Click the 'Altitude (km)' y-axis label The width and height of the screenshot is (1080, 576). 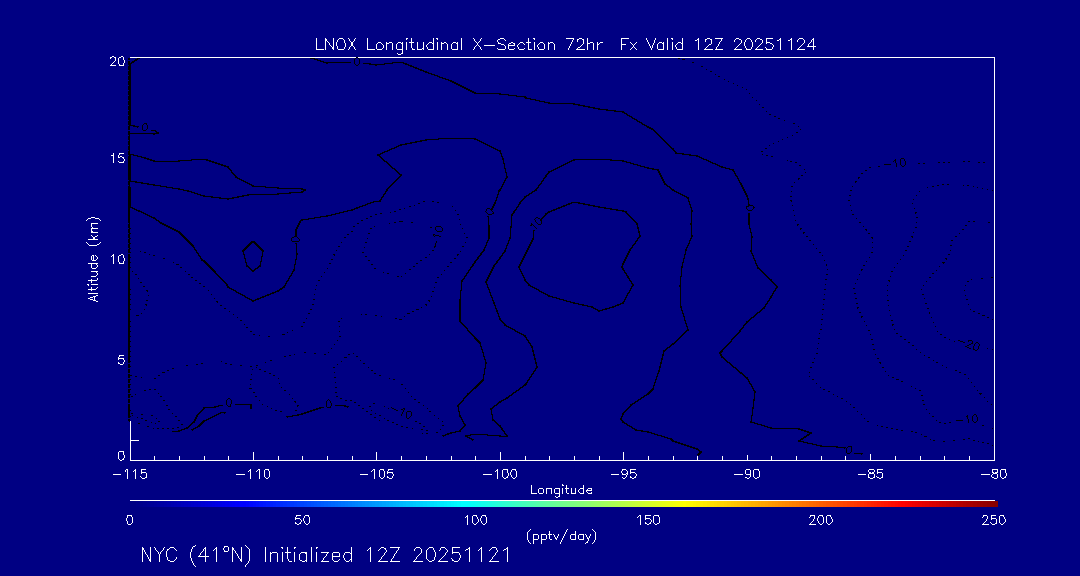tap(93, 258)
